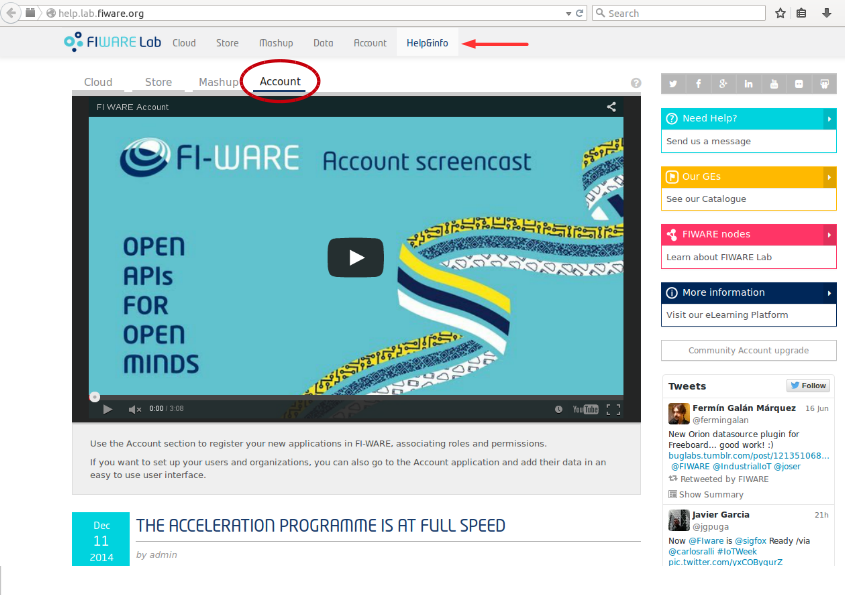Open the Flickr social icon

(799, 84)
